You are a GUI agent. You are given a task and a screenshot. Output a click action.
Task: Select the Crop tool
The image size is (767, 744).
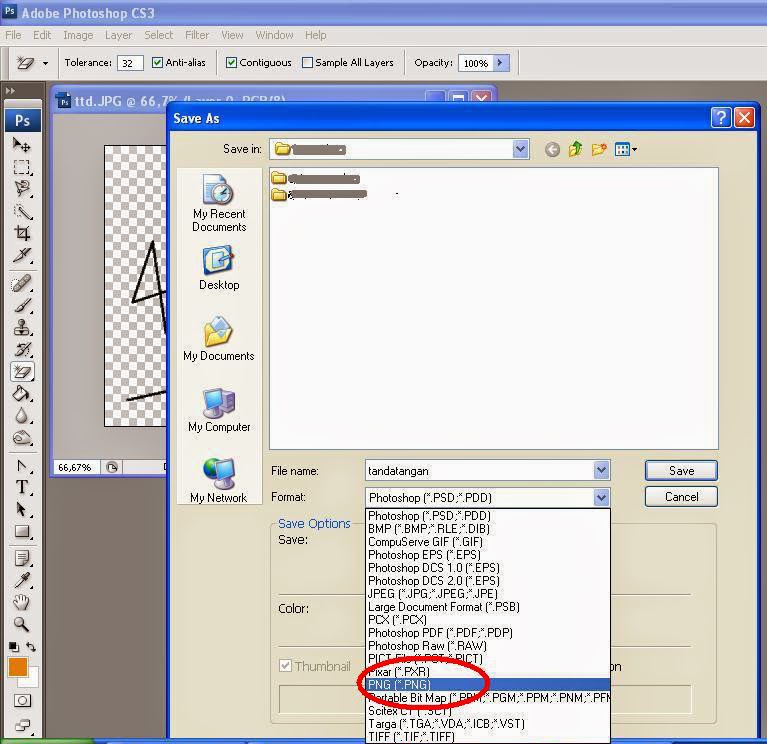point(22,233)
